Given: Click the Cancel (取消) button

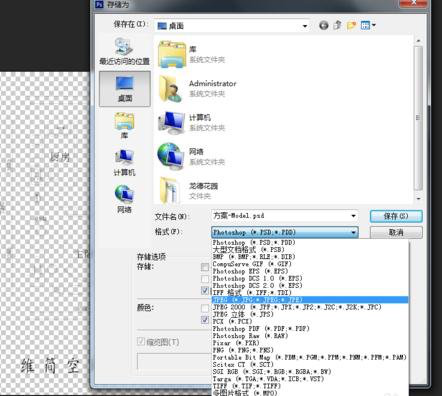Looking at the screenshot, I should tap(396, 232).
